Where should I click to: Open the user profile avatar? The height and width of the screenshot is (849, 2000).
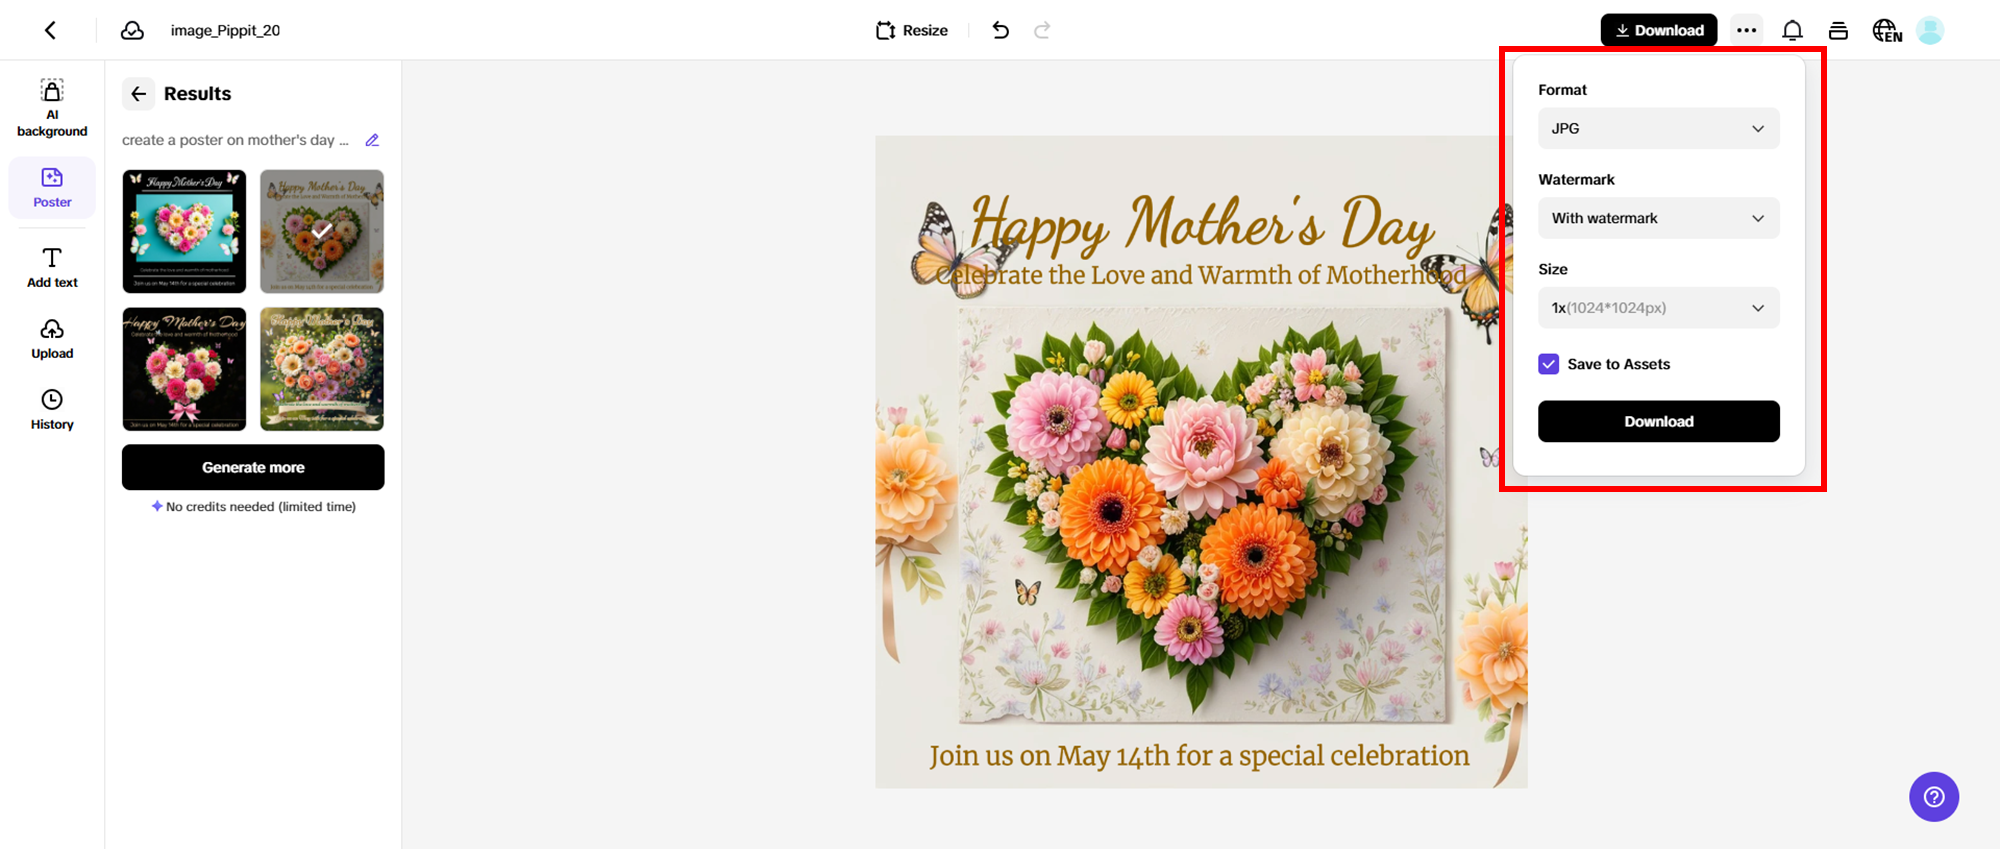[1930, 30]
